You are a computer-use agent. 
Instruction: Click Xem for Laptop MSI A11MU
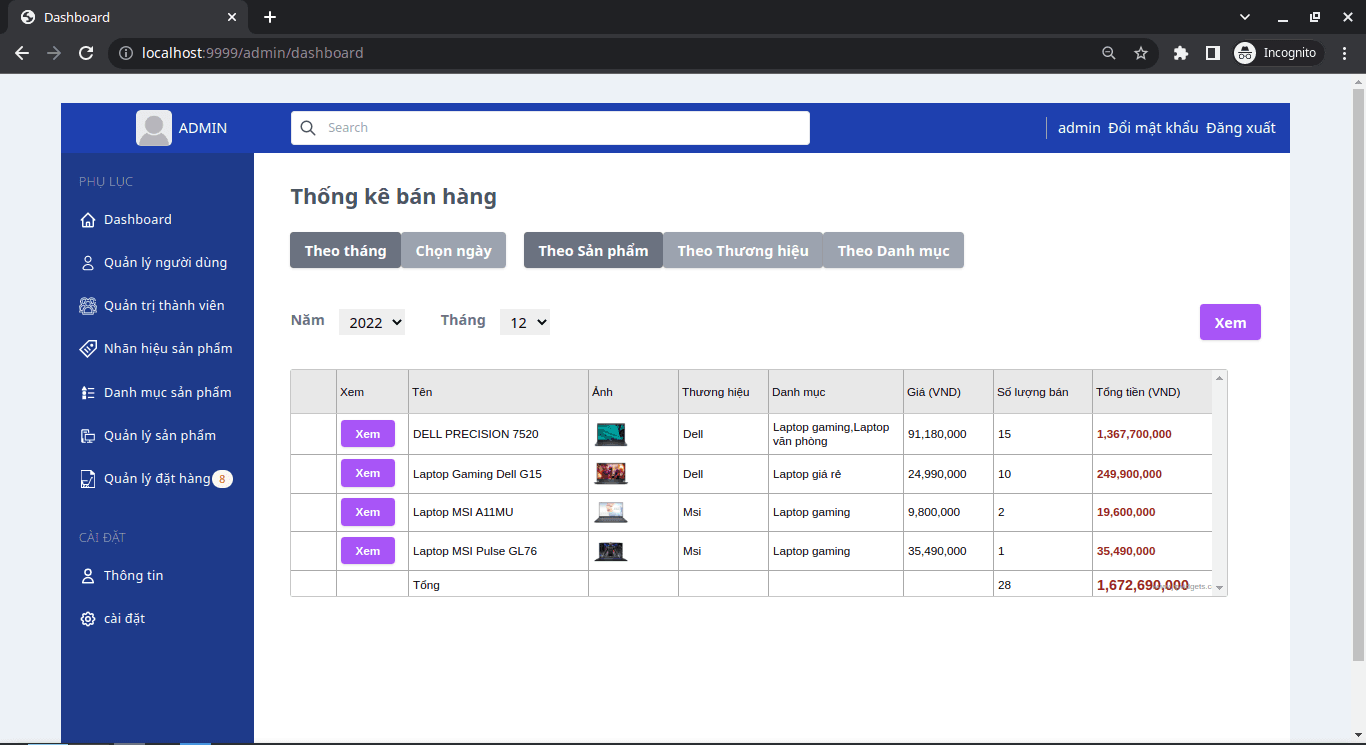(368, 512)
